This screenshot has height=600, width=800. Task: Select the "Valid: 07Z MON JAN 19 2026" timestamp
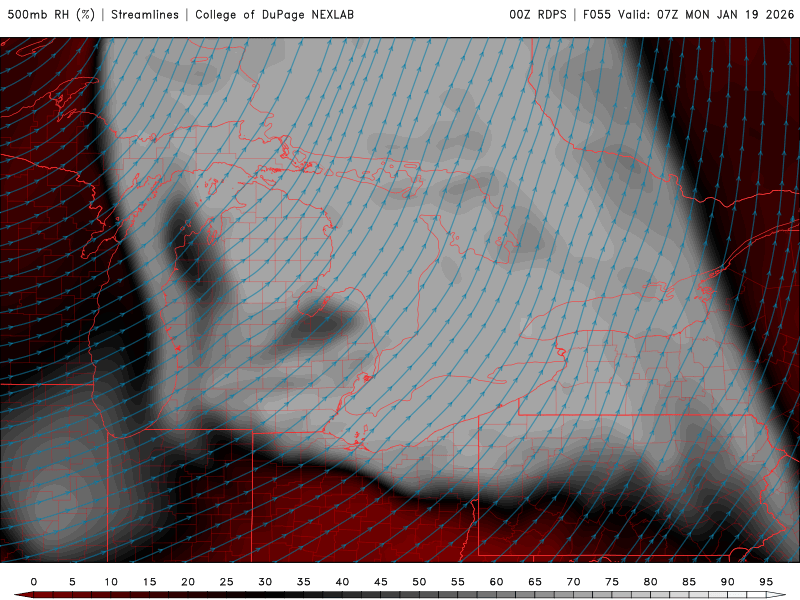[x=706, y=15]
